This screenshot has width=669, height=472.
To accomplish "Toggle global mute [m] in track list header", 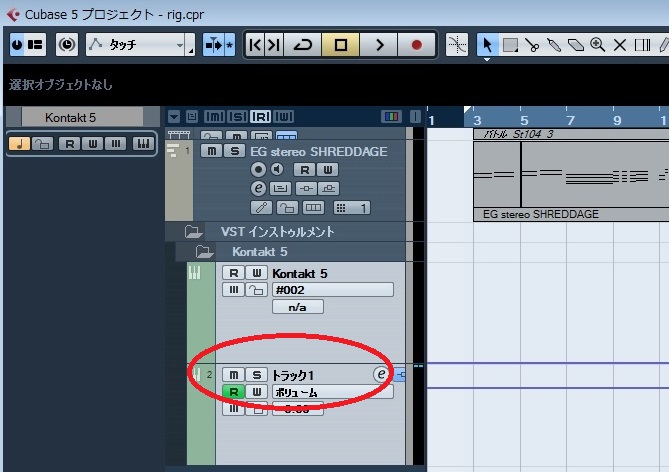I will pos(215,117).
